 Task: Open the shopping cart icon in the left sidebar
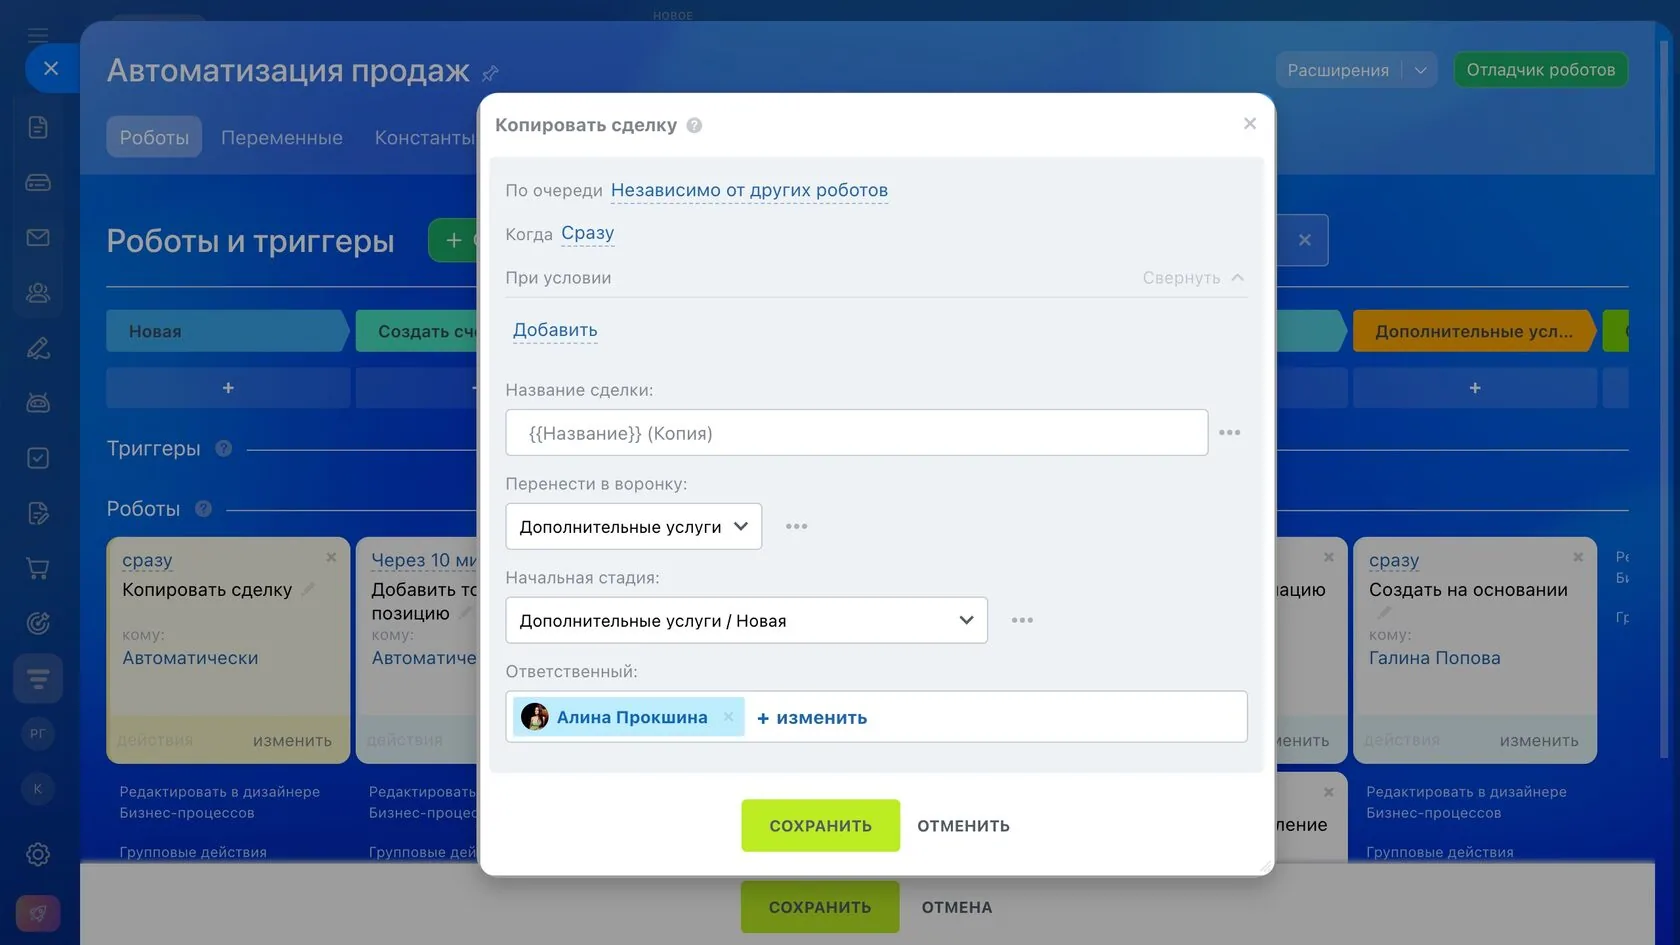[x=38, y=568]
